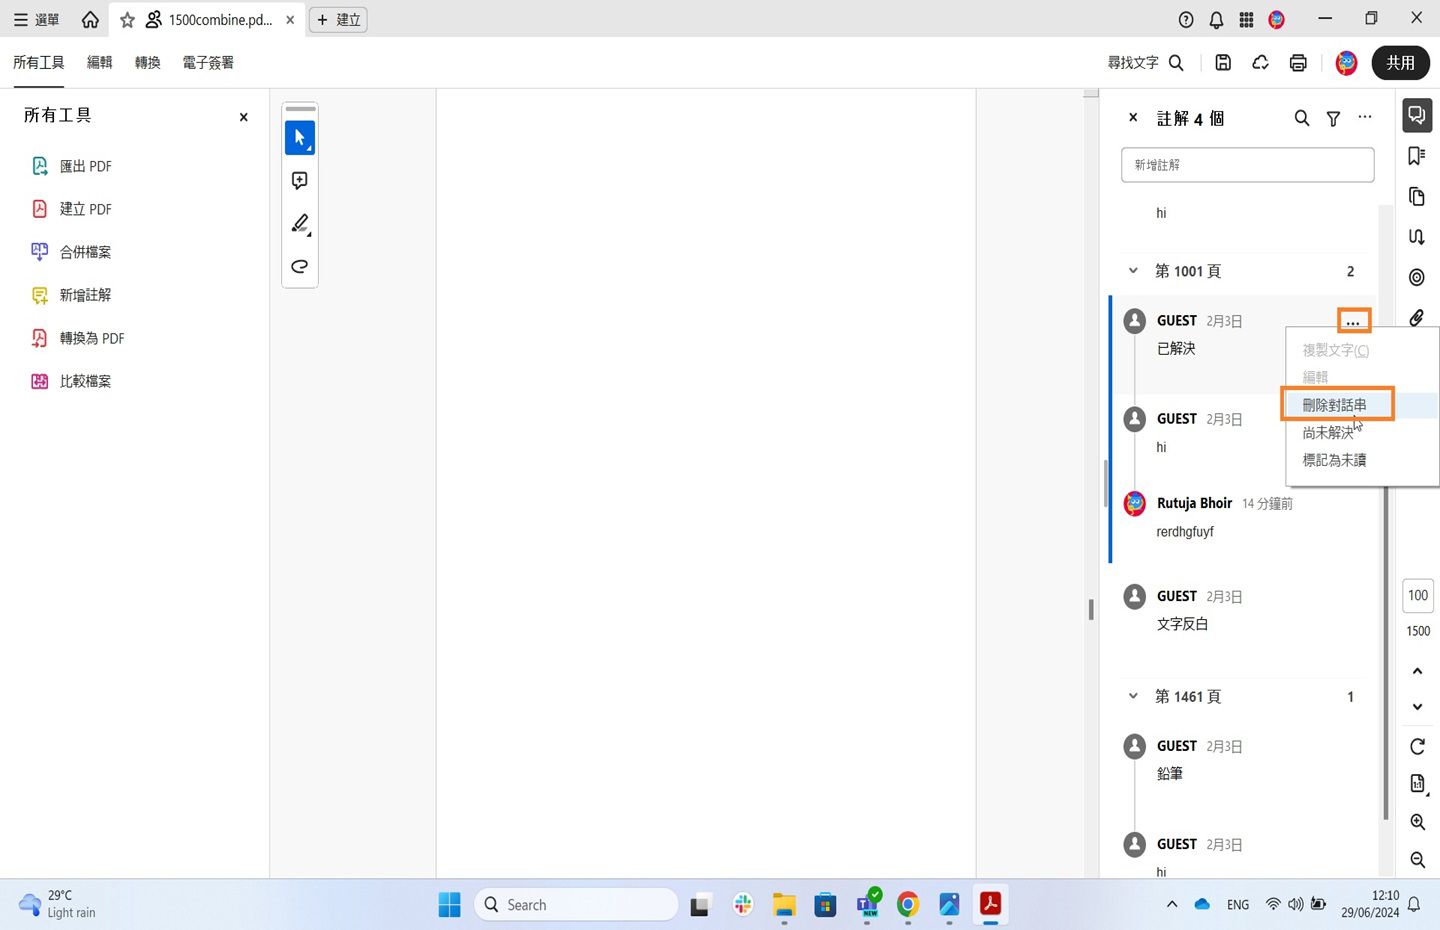Open the page display settings icon
Screen dimensions: 1440x930
coord(1417,784)
